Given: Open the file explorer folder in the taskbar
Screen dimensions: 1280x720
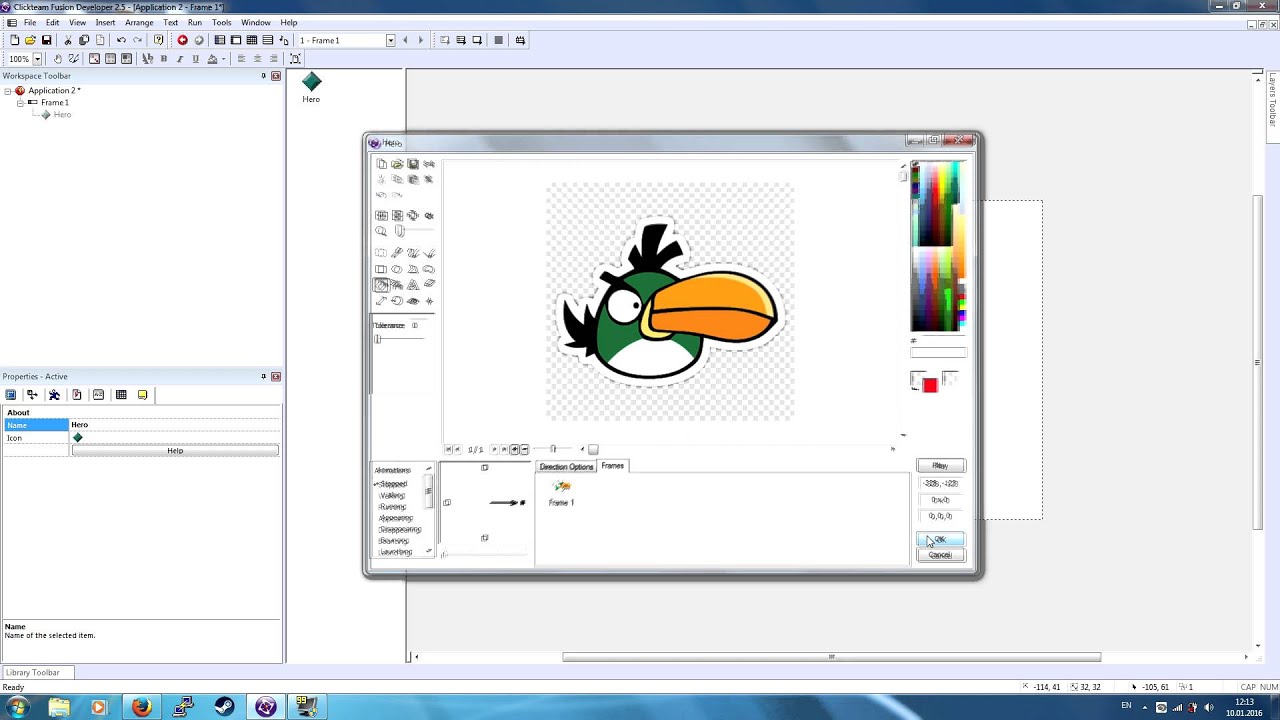Looking at the screenshot, I should (59, 707).
